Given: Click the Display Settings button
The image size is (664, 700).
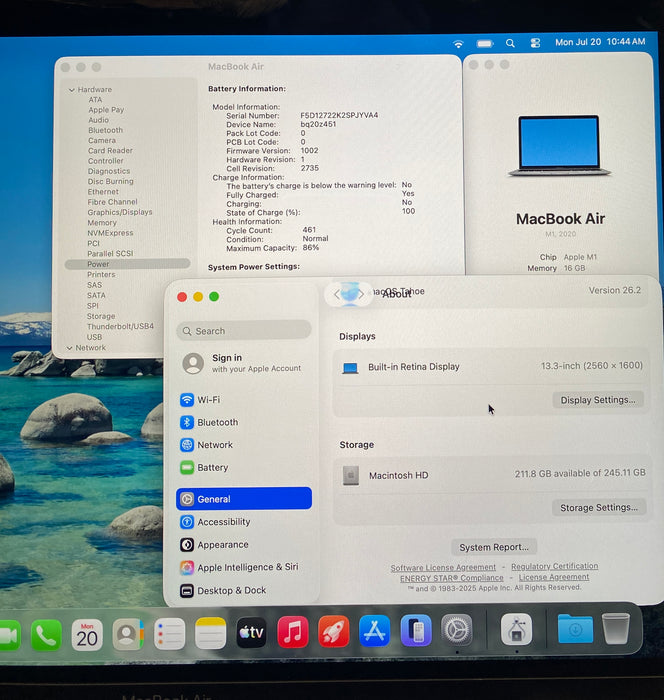Looking at the screenshot, I should (x=598, y=400).
